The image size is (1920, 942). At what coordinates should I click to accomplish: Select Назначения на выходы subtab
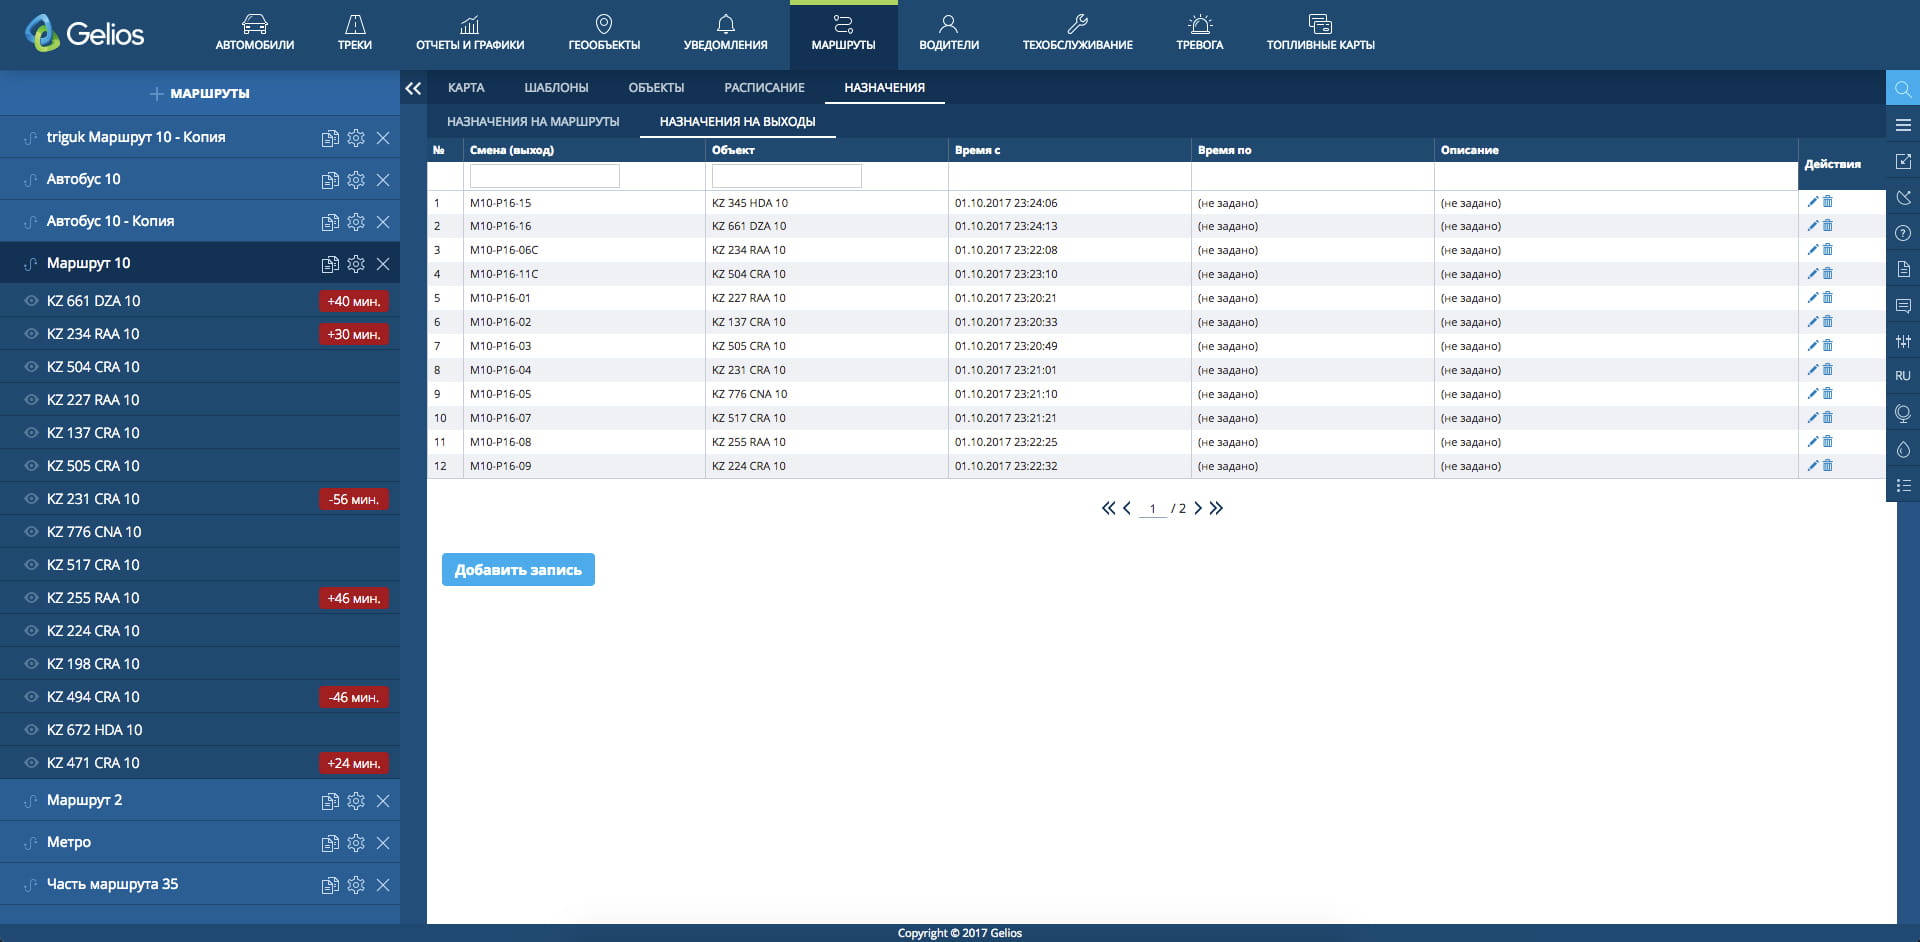pos(737,122)
